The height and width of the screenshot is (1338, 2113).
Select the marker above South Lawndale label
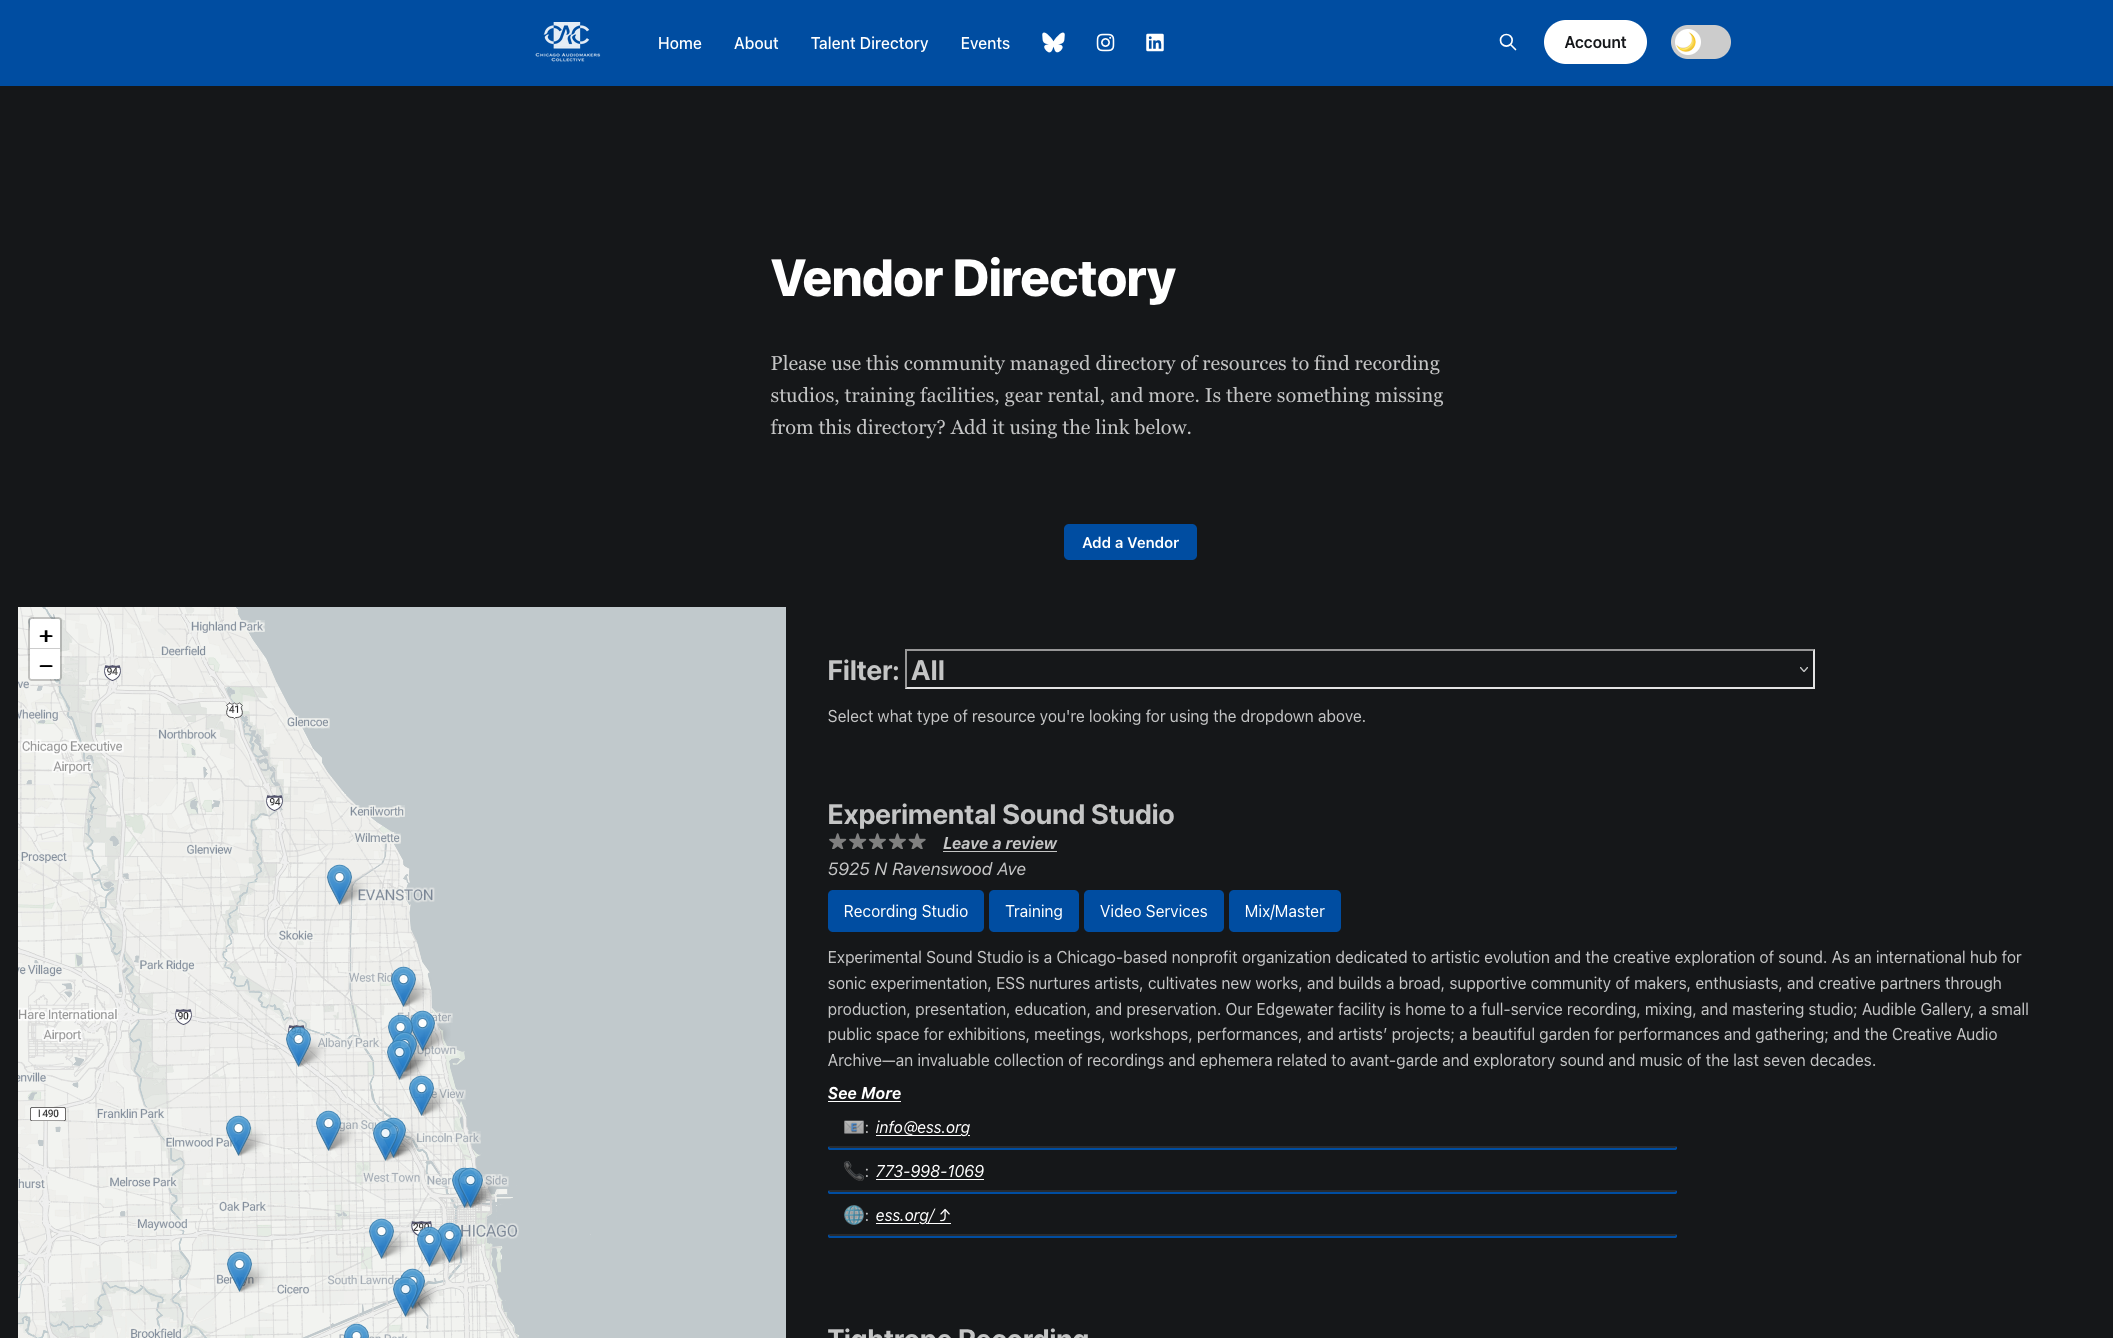click(x=381, y=1237)
